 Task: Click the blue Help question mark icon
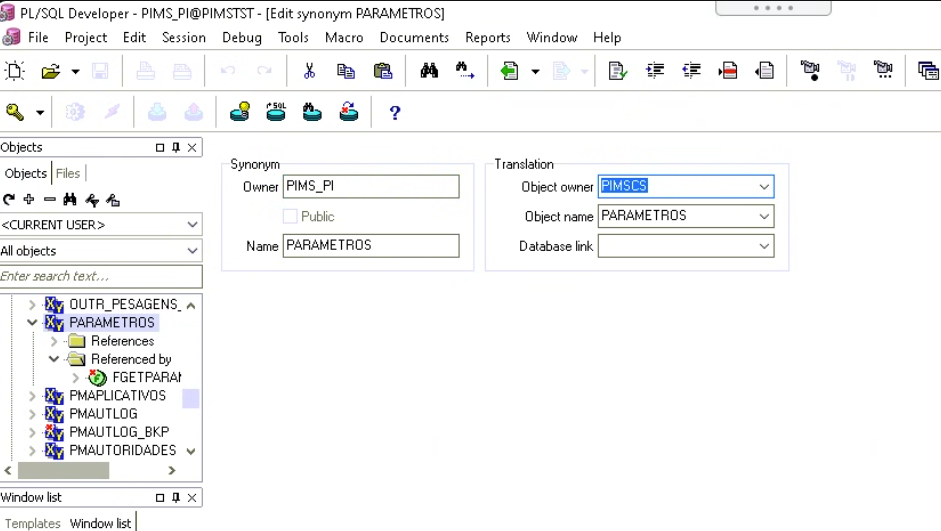tap(395, 113)
